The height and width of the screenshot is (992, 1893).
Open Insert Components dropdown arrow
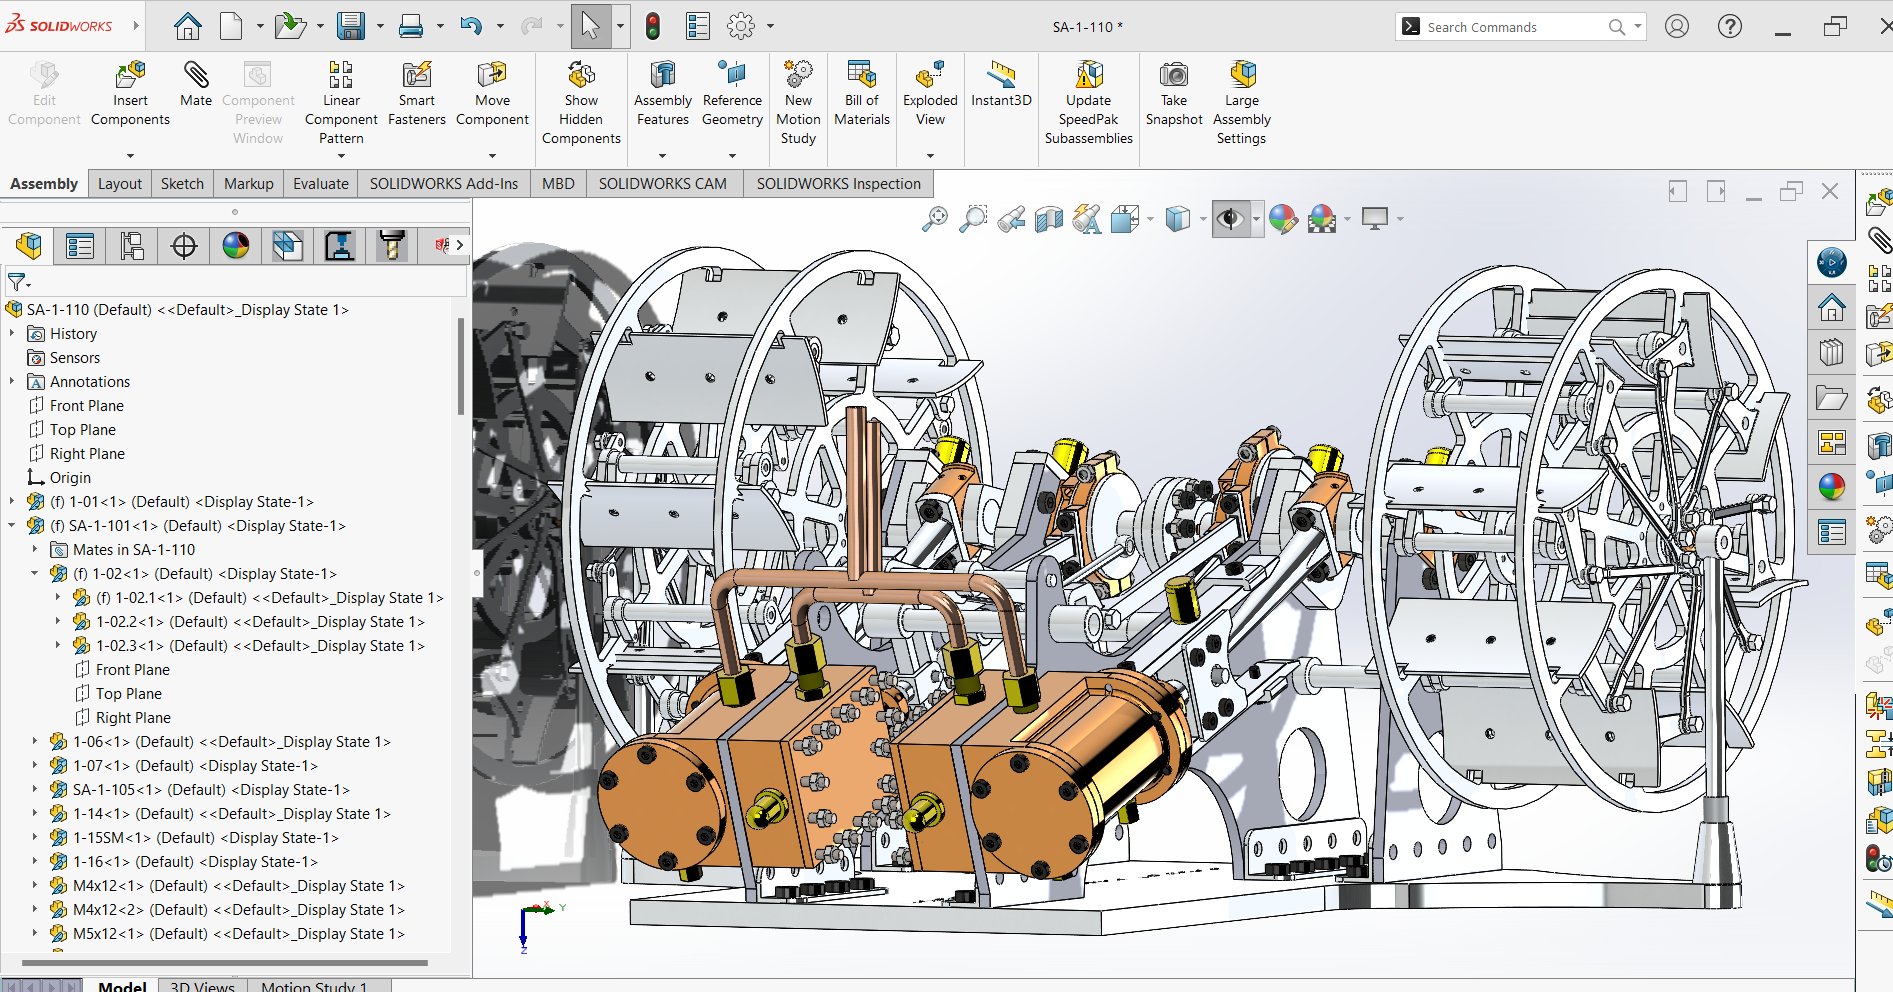(x=130, y=156)
